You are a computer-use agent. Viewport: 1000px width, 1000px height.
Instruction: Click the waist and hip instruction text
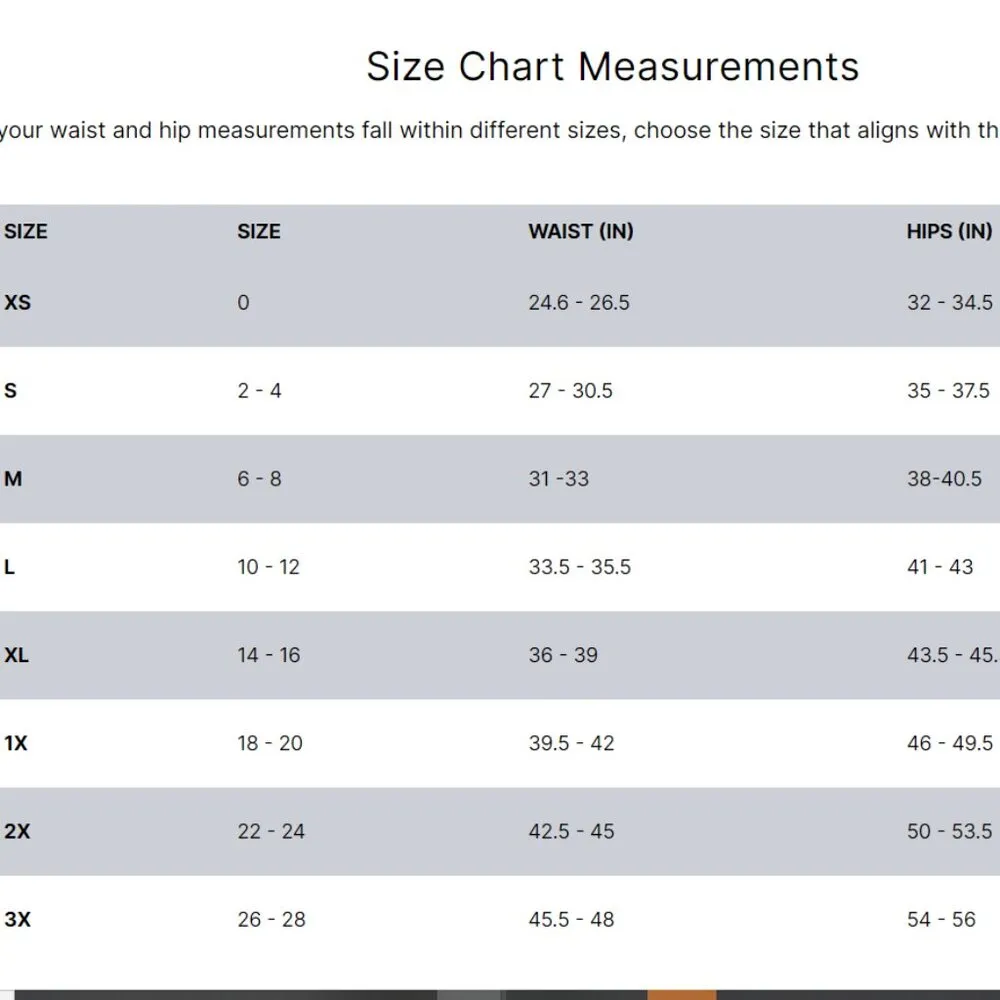[500, 131]
